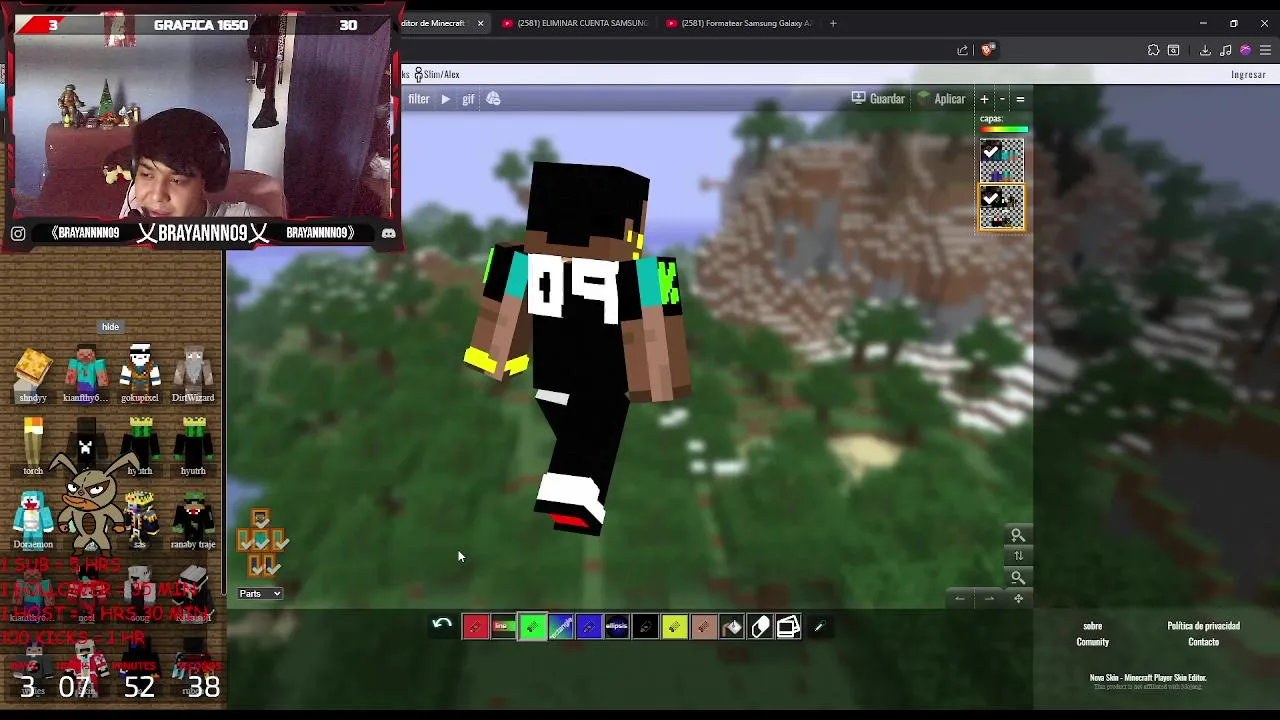Click the right arrow camera control
This screenshot has width=1280, height=720.
(x=989, y=599)
